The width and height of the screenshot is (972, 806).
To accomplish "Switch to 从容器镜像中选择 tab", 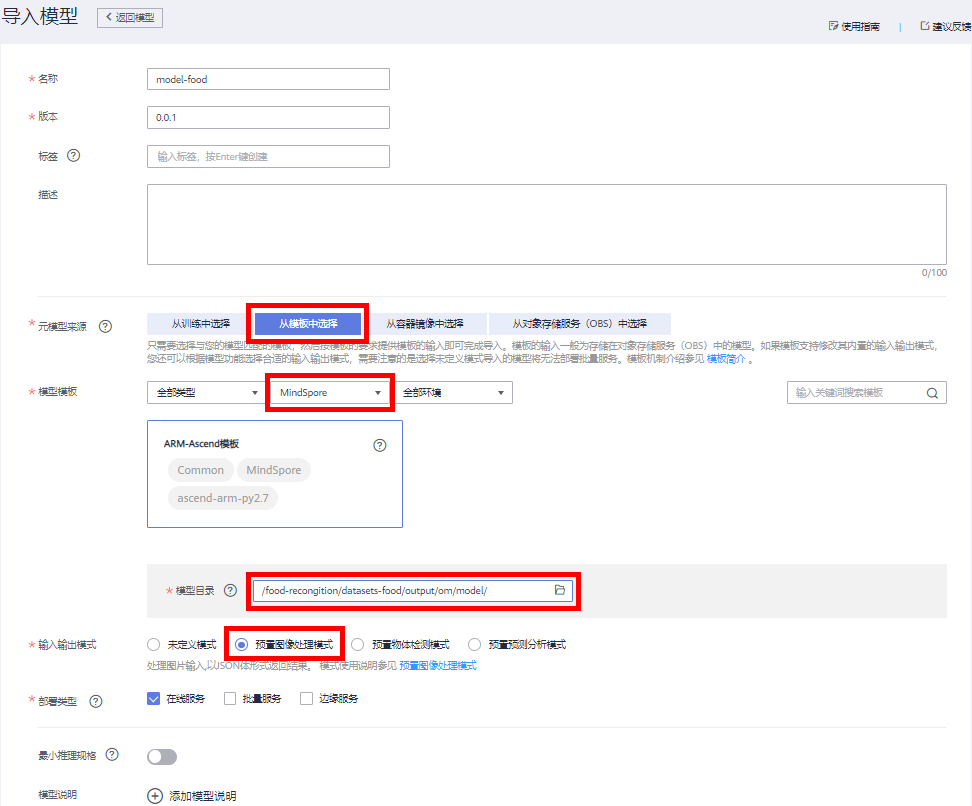I will point(425,324).
